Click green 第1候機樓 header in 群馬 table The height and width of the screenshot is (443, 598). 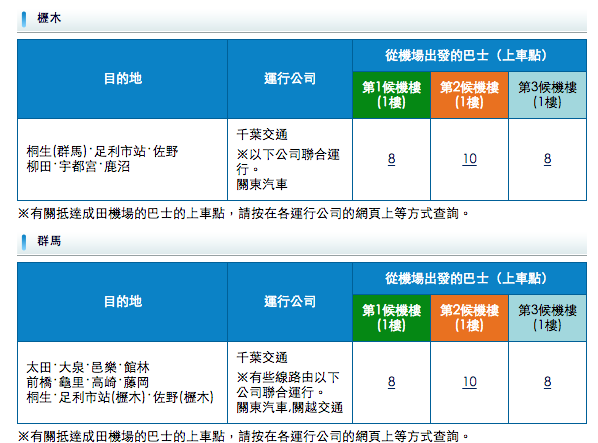tap(392, 318)
